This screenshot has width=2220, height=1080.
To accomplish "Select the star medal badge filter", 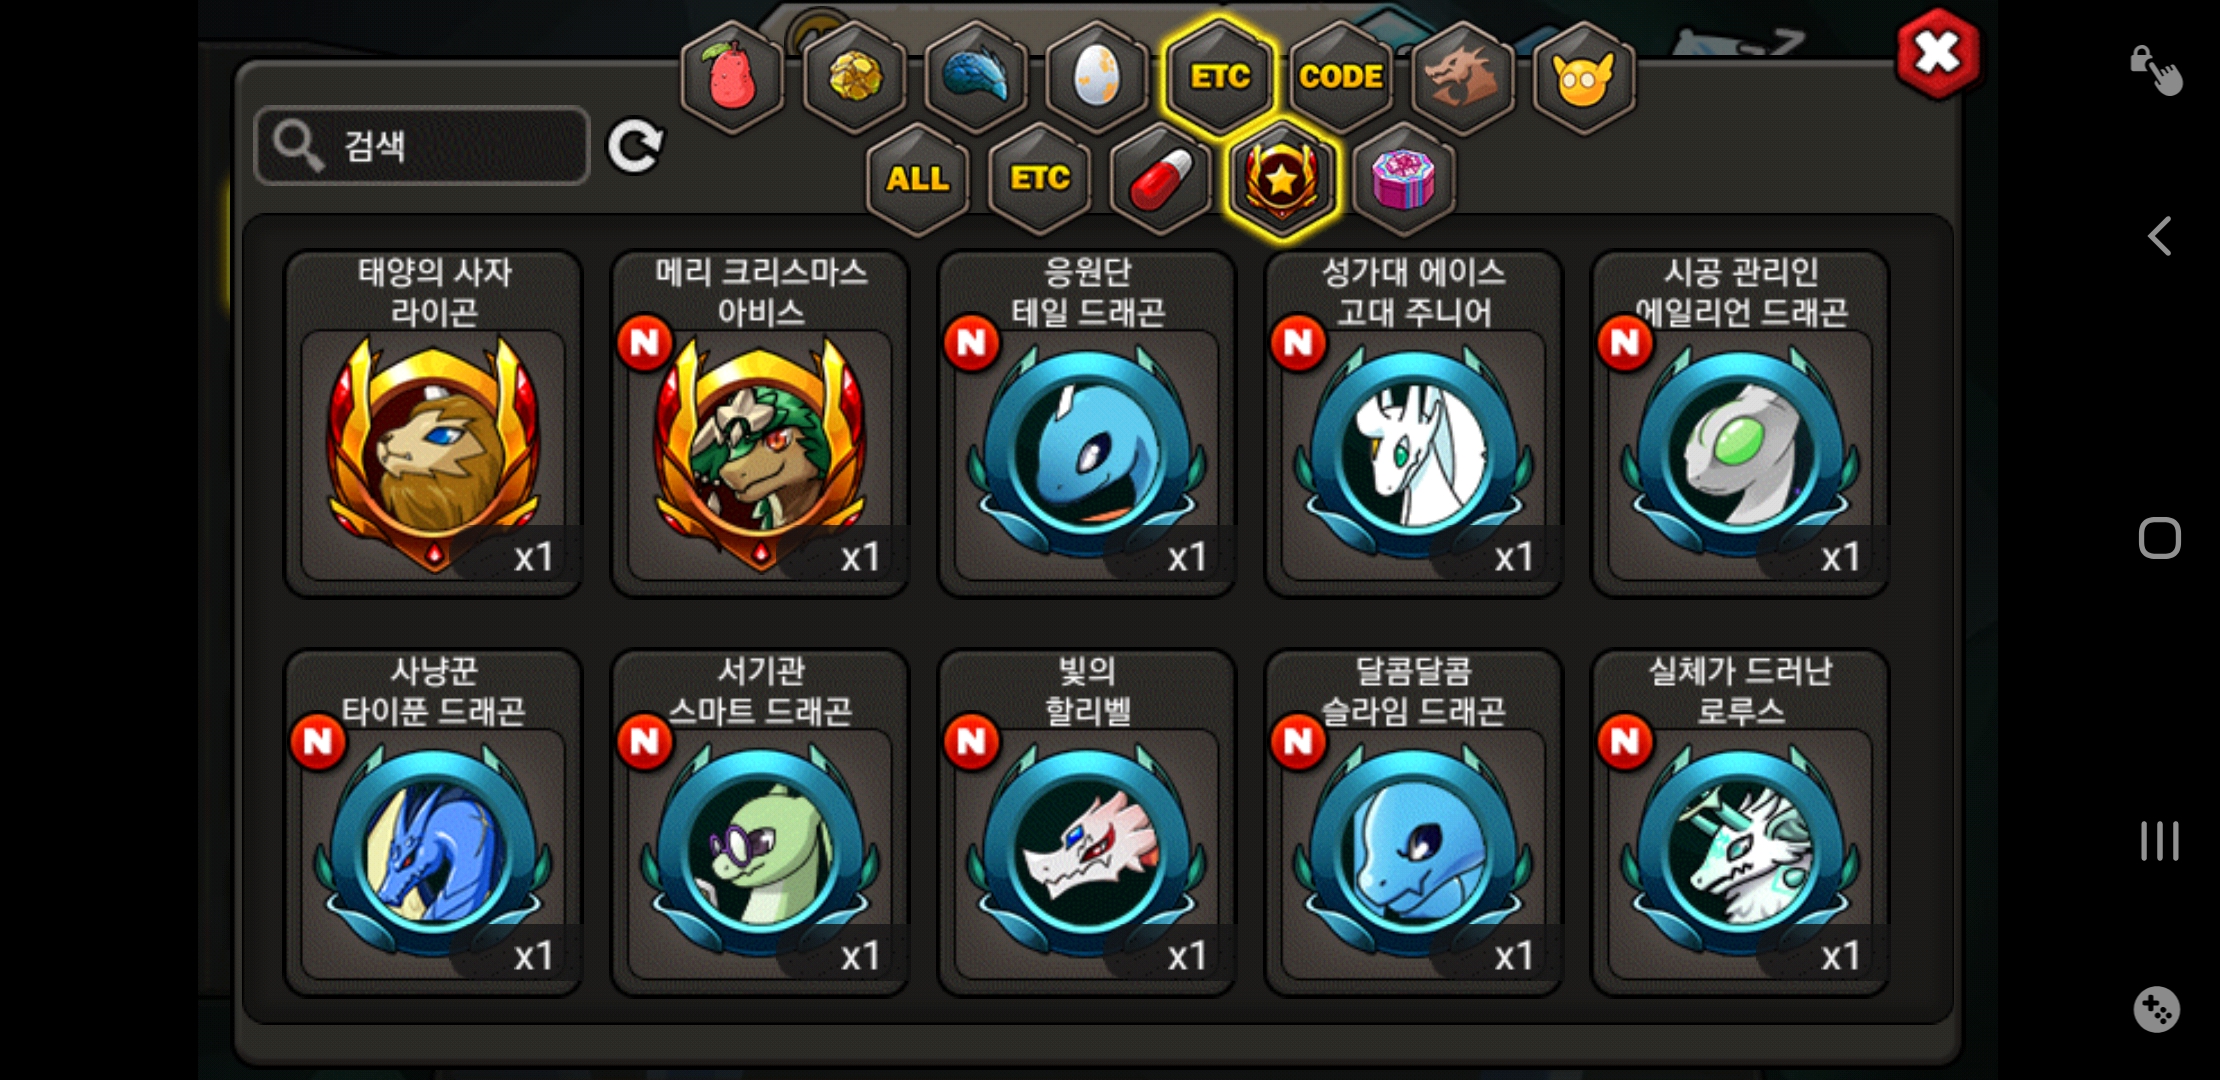I will click(1282, 179).
